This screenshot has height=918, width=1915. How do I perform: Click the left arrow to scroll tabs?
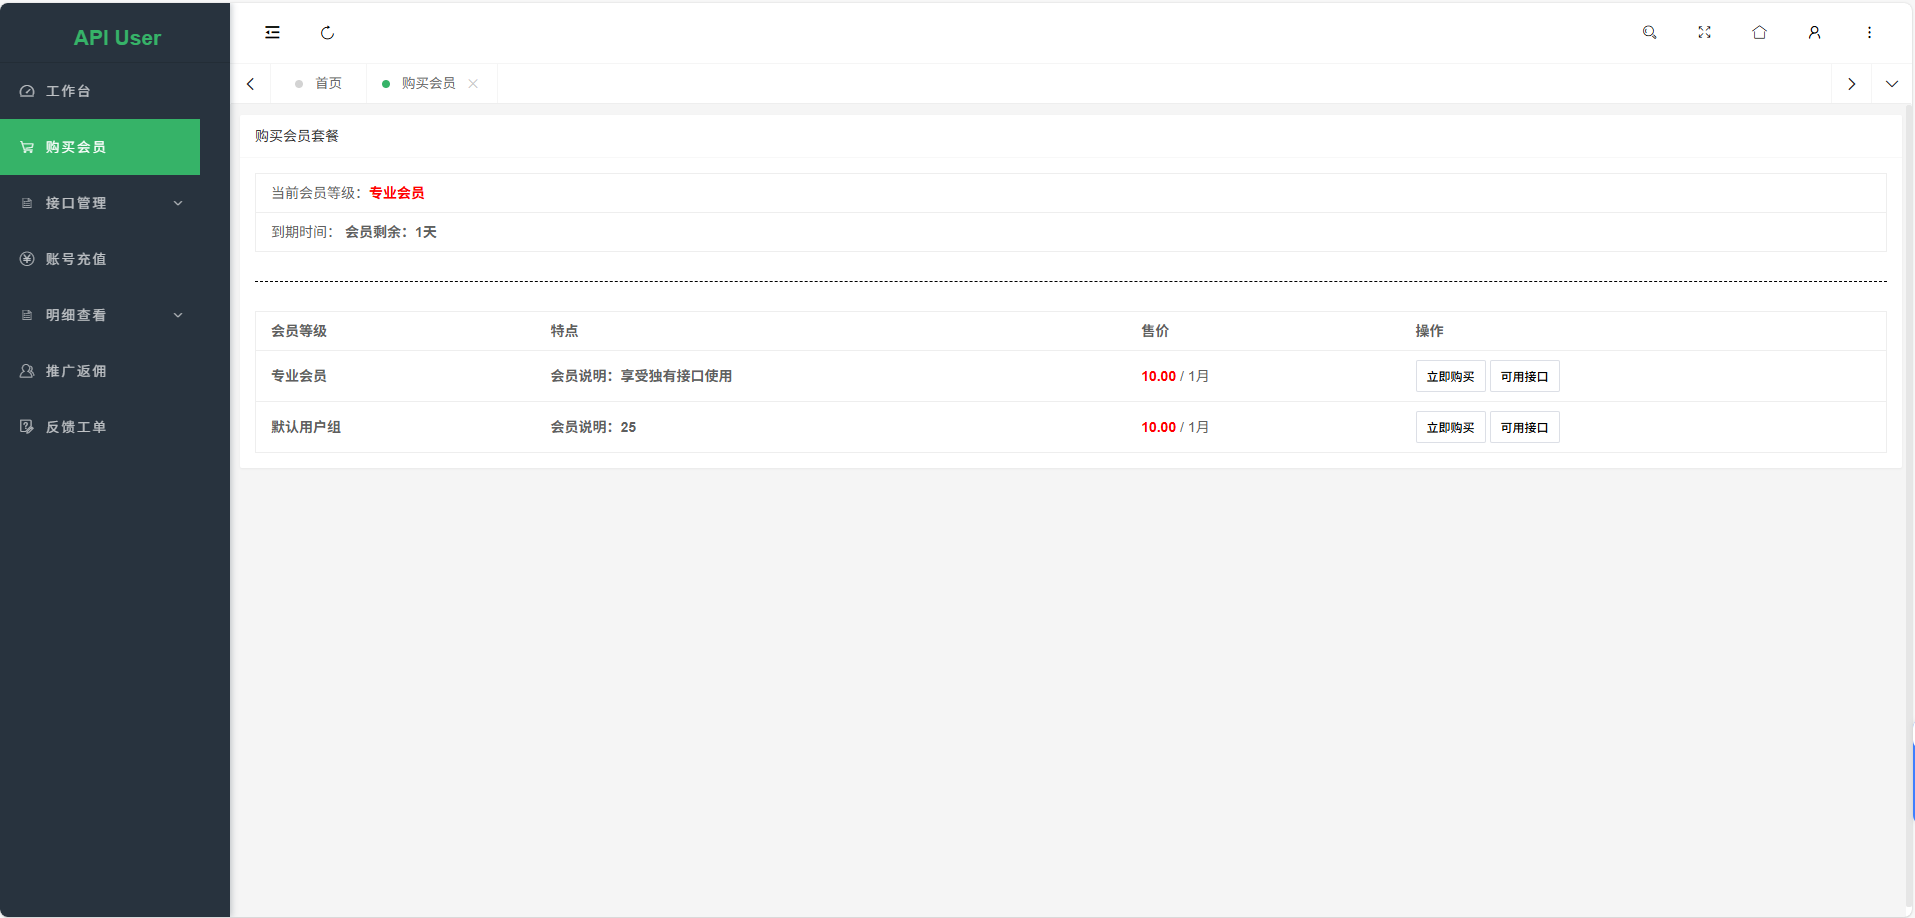point(250,83)
